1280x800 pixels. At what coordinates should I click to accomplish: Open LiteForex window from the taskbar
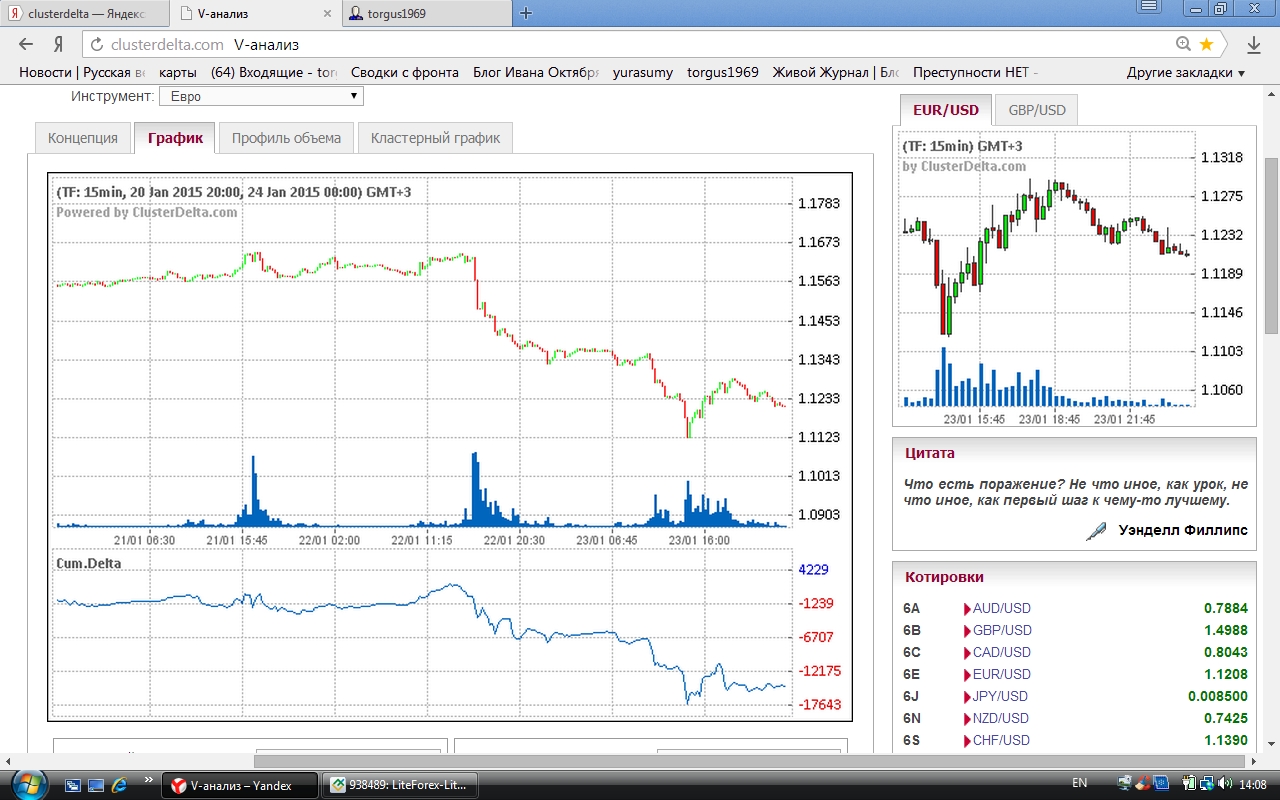click(398, 785)
